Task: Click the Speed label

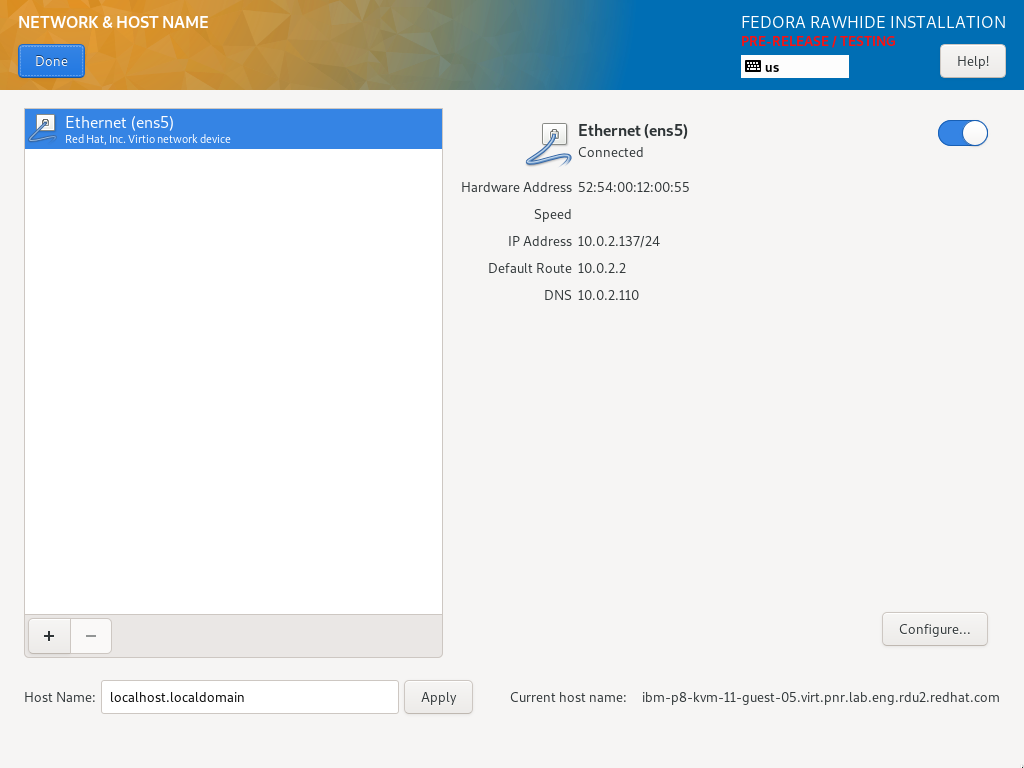Action: tap(552, 214)
